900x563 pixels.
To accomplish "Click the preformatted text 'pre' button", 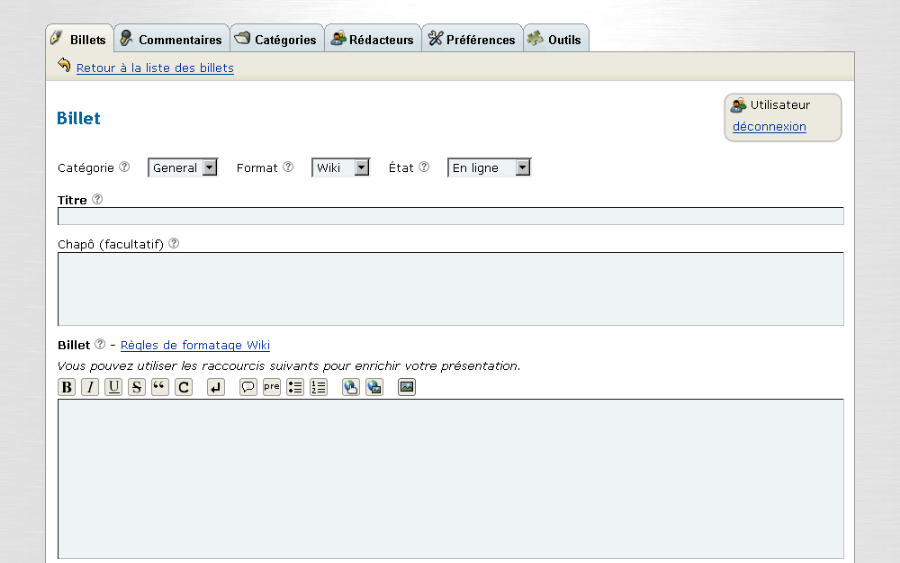I will [272, 387].
